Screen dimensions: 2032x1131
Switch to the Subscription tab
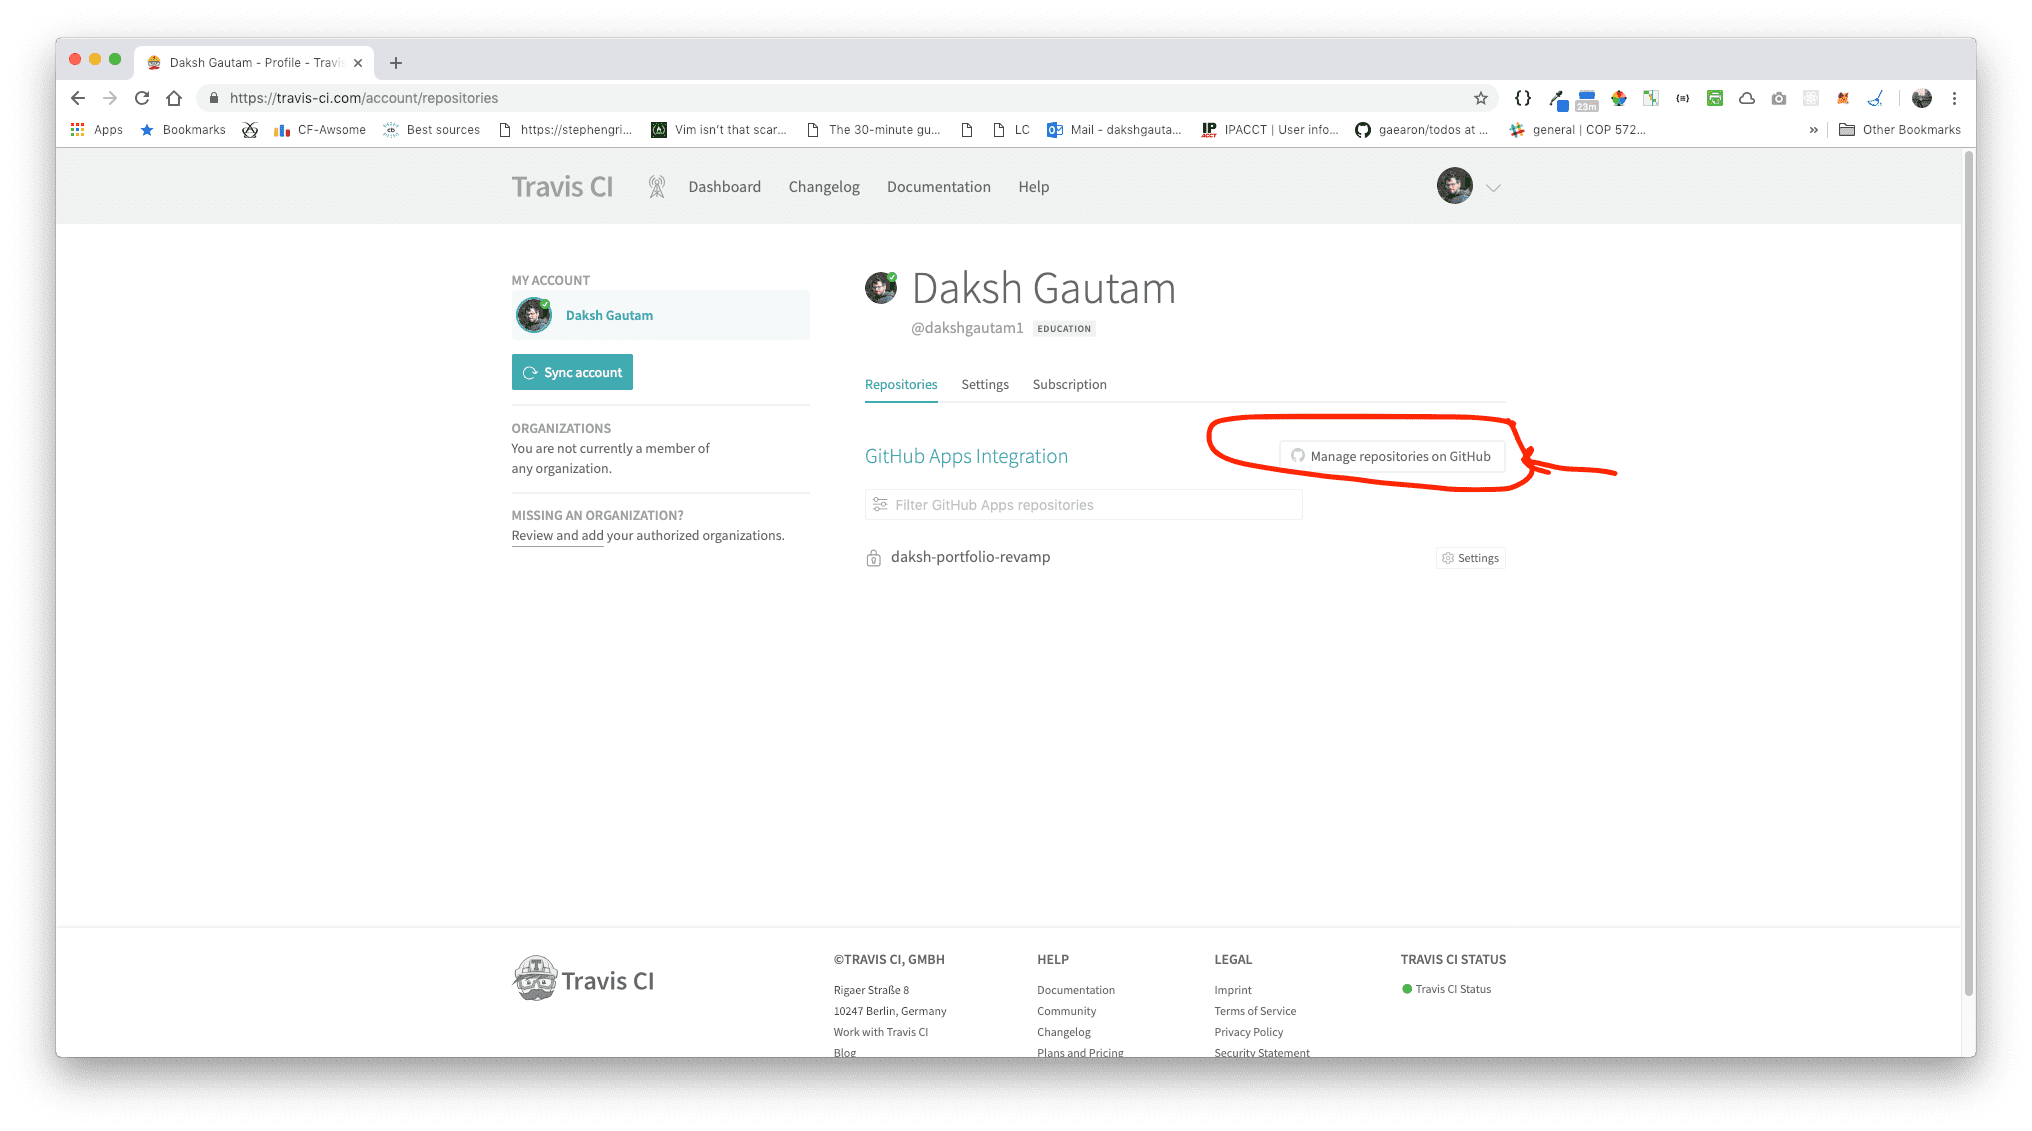point(1069,385)
